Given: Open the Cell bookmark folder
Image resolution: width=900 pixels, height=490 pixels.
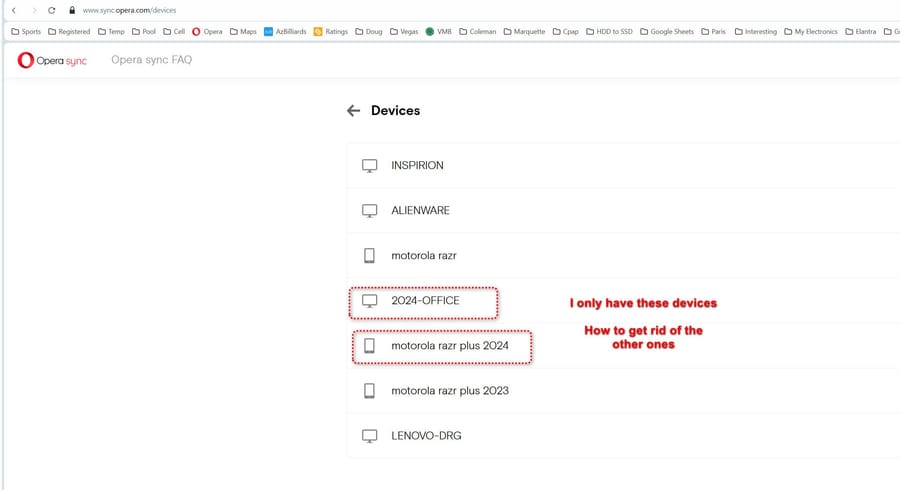Looking at the screenshot, I should (174, 32).
